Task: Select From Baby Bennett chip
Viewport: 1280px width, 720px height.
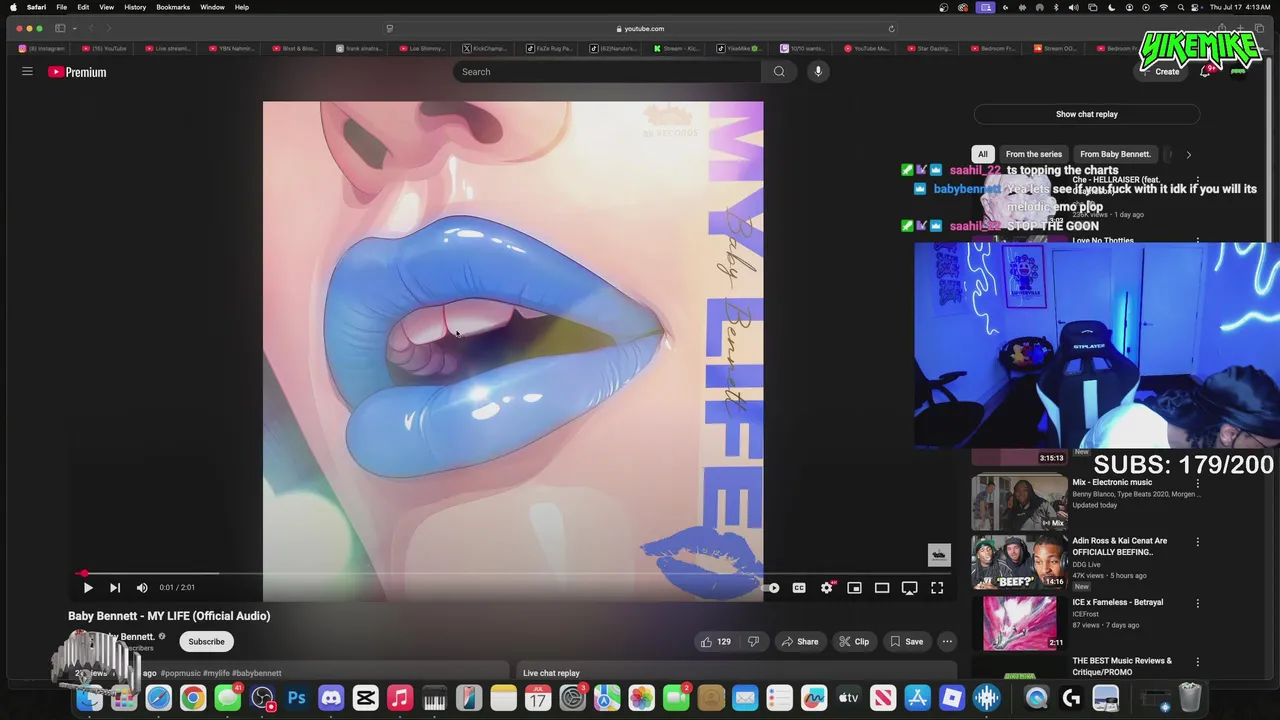Action: coord(1115,154)
